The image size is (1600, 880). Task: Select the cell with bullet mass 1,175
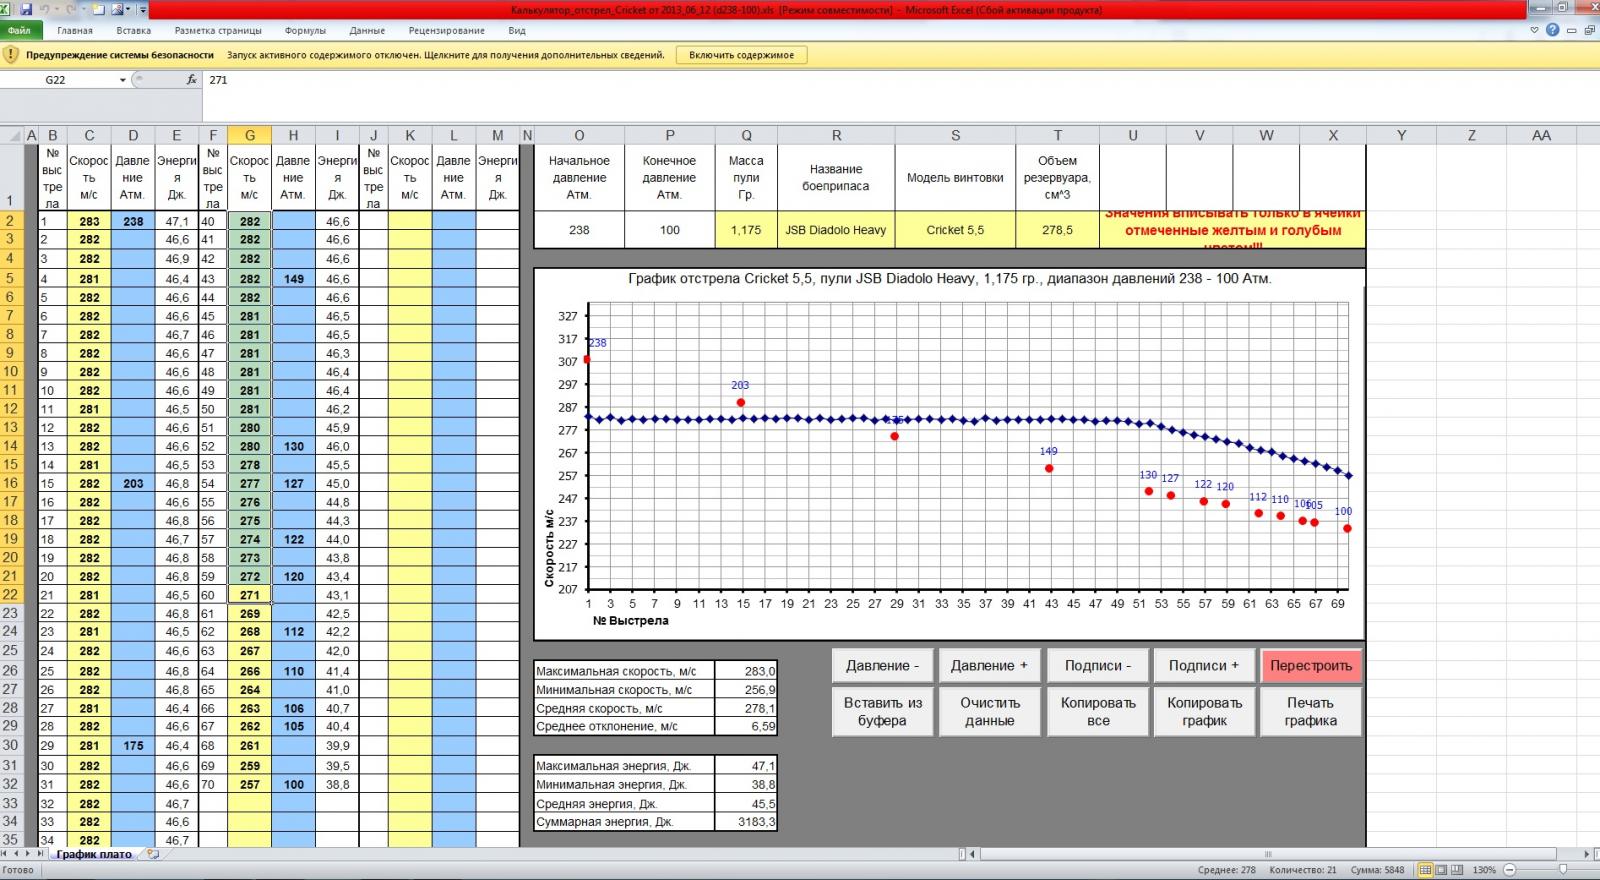coord(746,229)
